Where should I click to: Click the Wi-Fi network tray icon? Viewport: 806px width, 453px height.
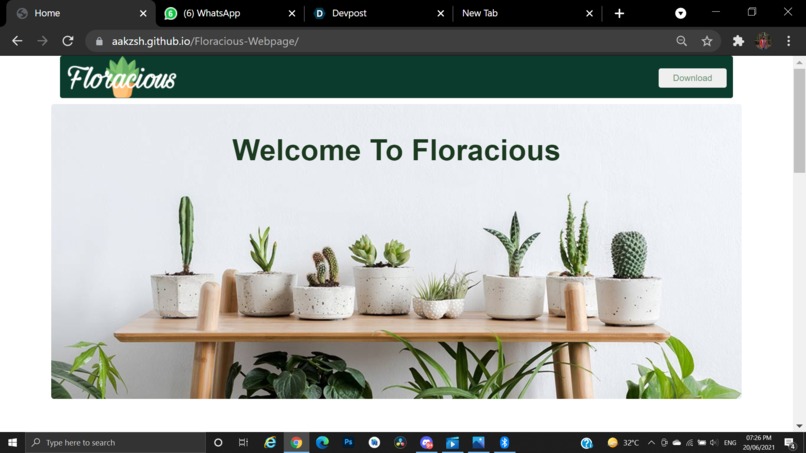[x=689, y=443]
